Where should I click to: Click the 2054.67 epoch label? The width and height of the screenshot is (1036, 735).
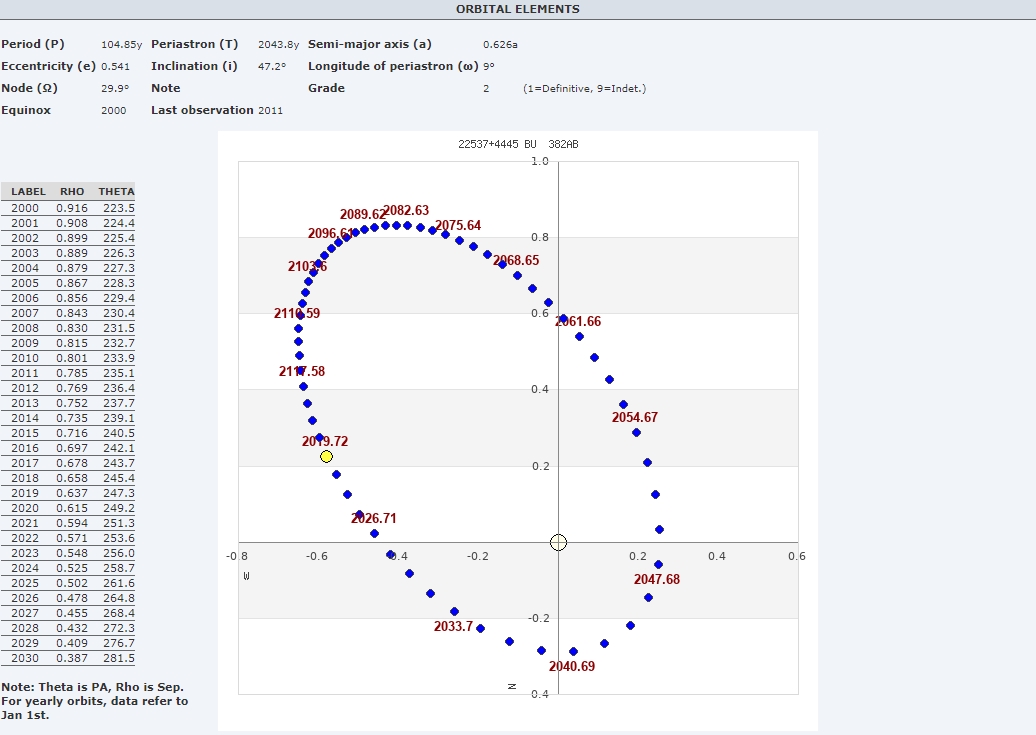tap(635, 417)
